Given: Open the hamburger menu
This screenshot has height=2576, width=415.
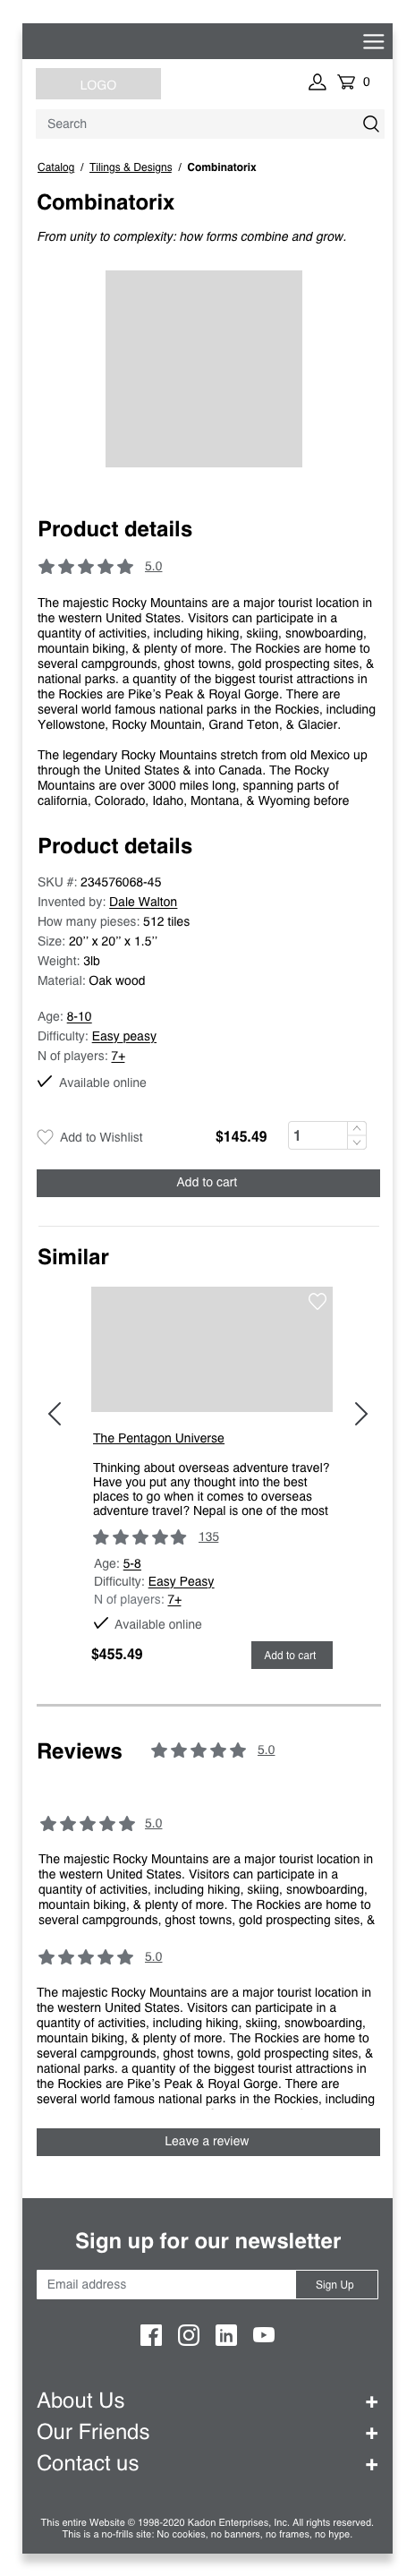Looking at the screenshot, I should tap(373, 41).
